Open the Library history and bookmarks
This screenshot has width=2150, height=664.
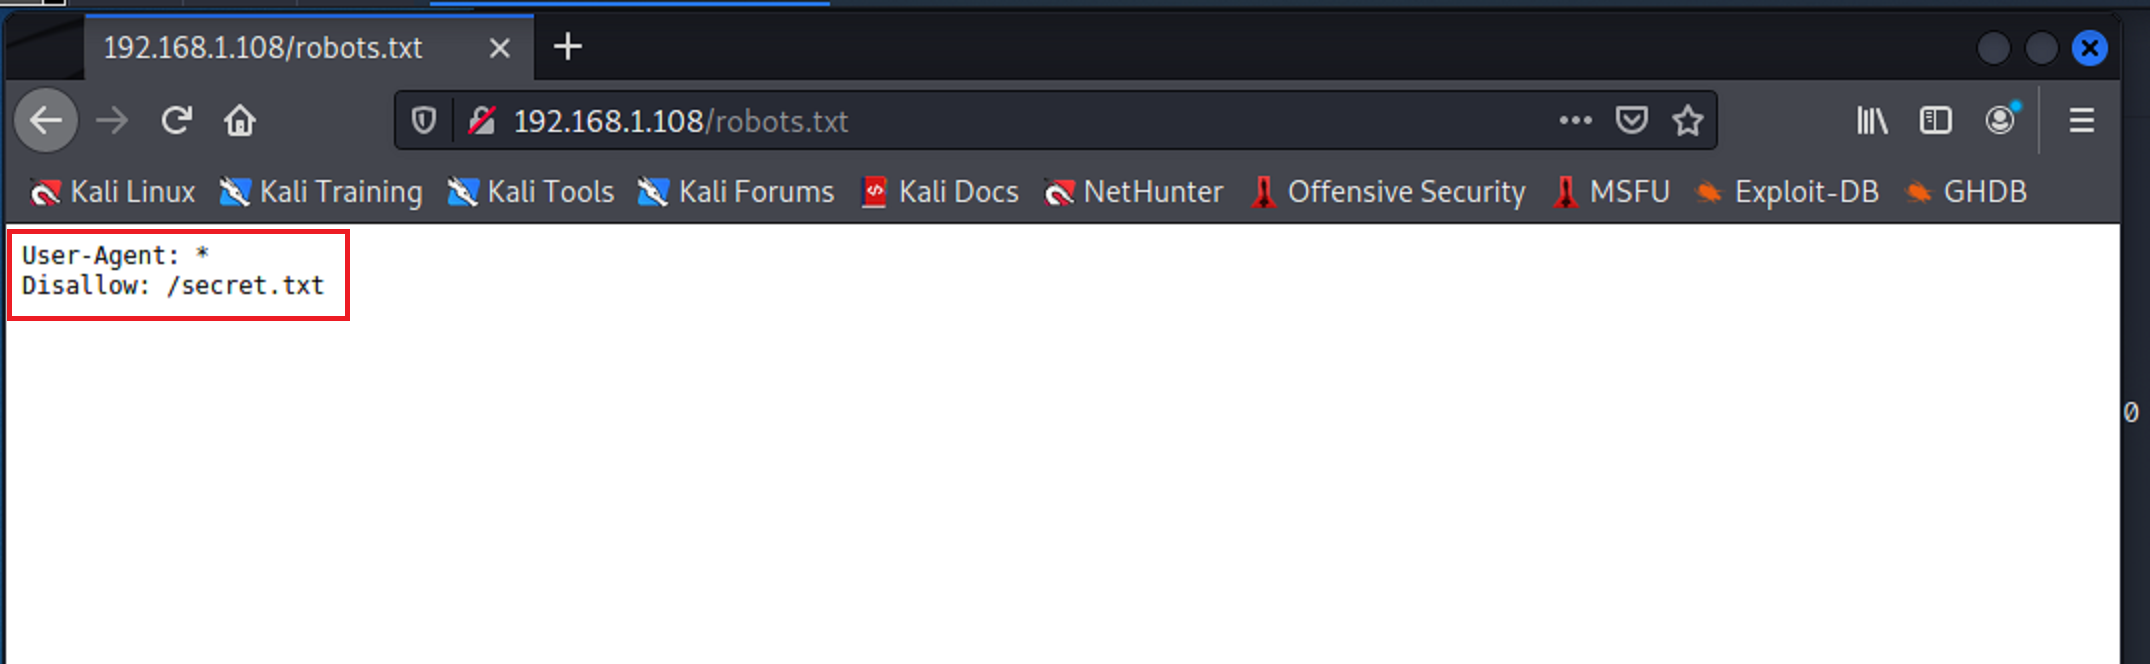(x=1872, y=121)
